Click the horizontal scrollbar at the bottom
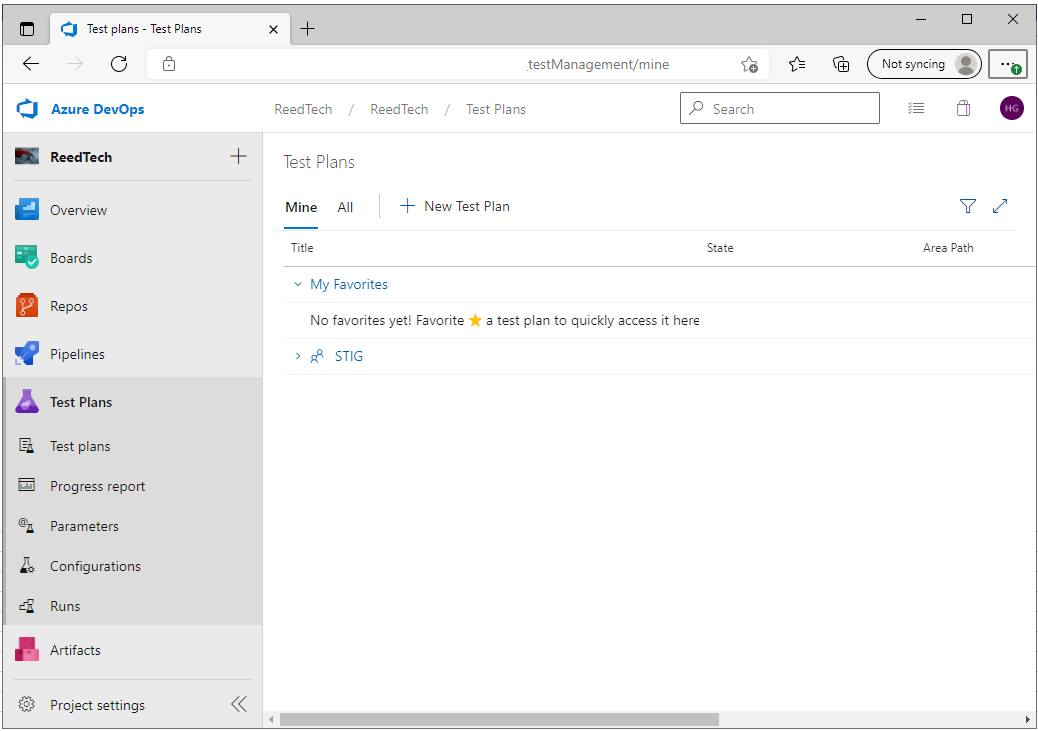 click(499, 719)
